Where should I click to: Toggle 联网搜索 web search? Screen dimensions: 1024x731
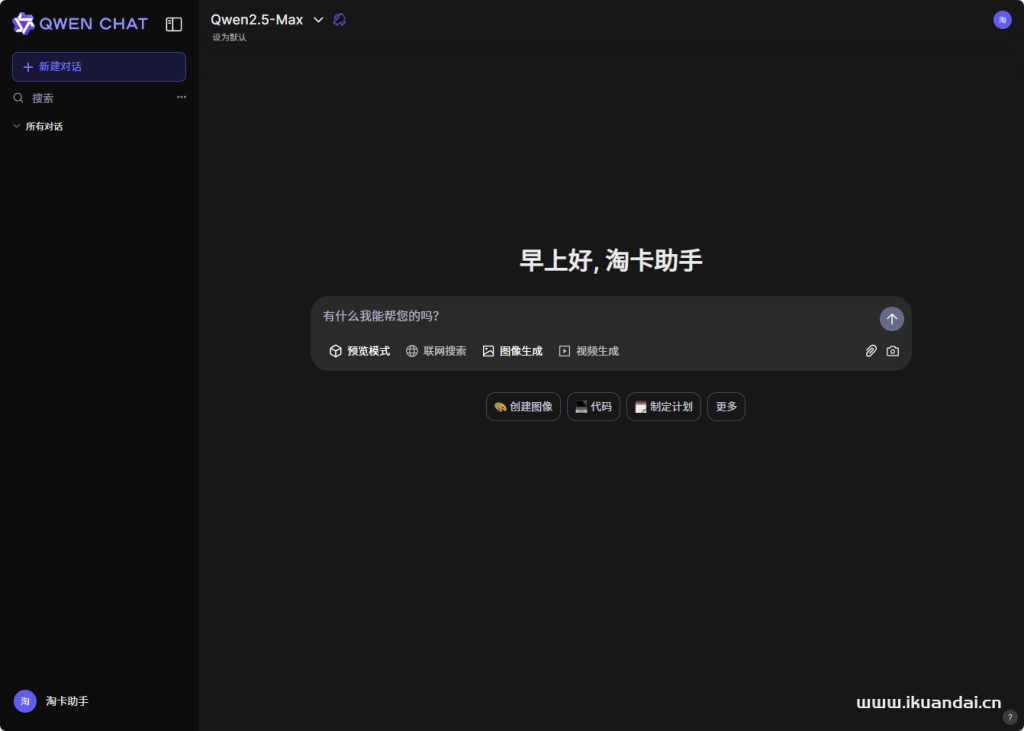tap(436, 351)
